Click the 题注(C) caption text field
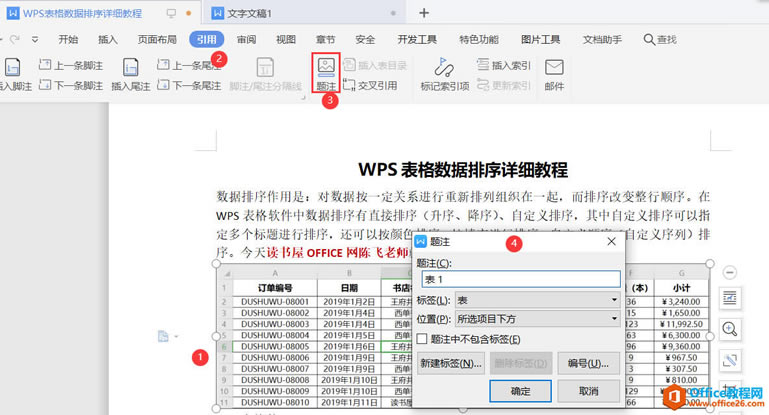The height and width of the screenshot is (415, 769). [x=521, y=279]
